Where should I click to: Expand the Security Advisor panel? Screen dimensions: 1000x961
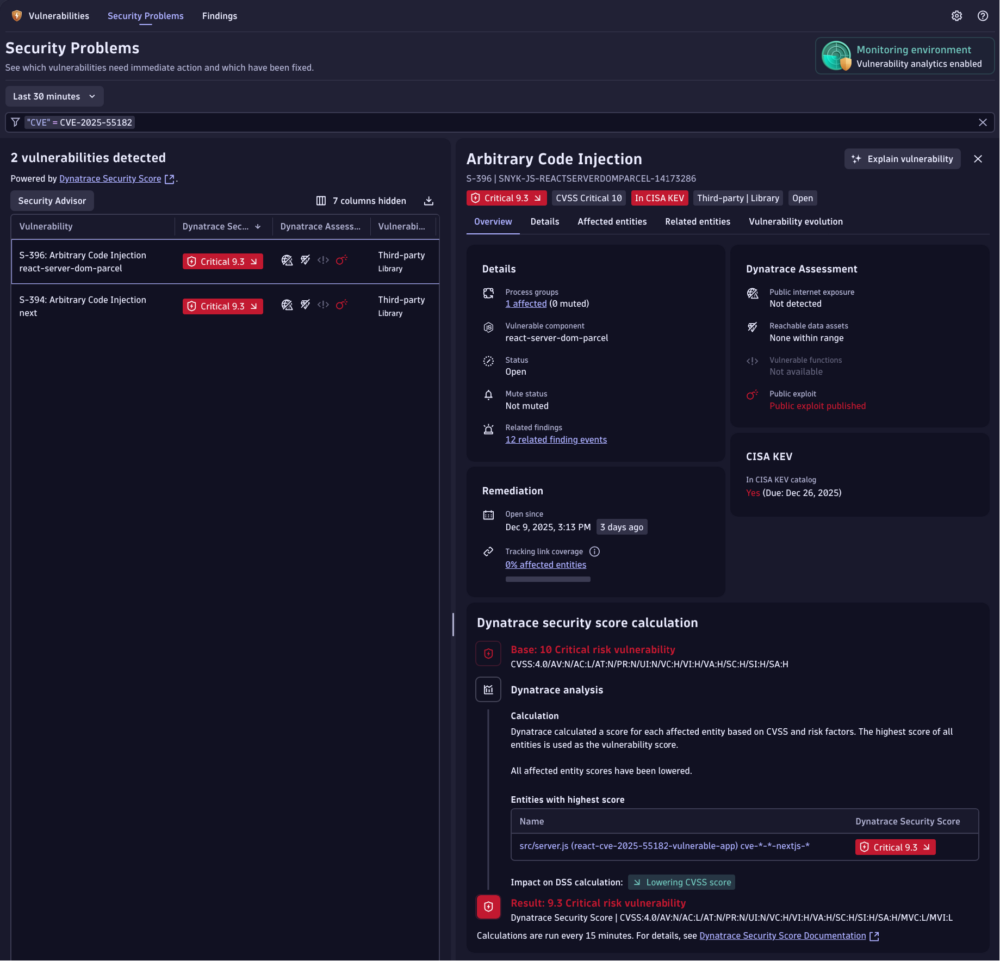(x=52, y=200)
